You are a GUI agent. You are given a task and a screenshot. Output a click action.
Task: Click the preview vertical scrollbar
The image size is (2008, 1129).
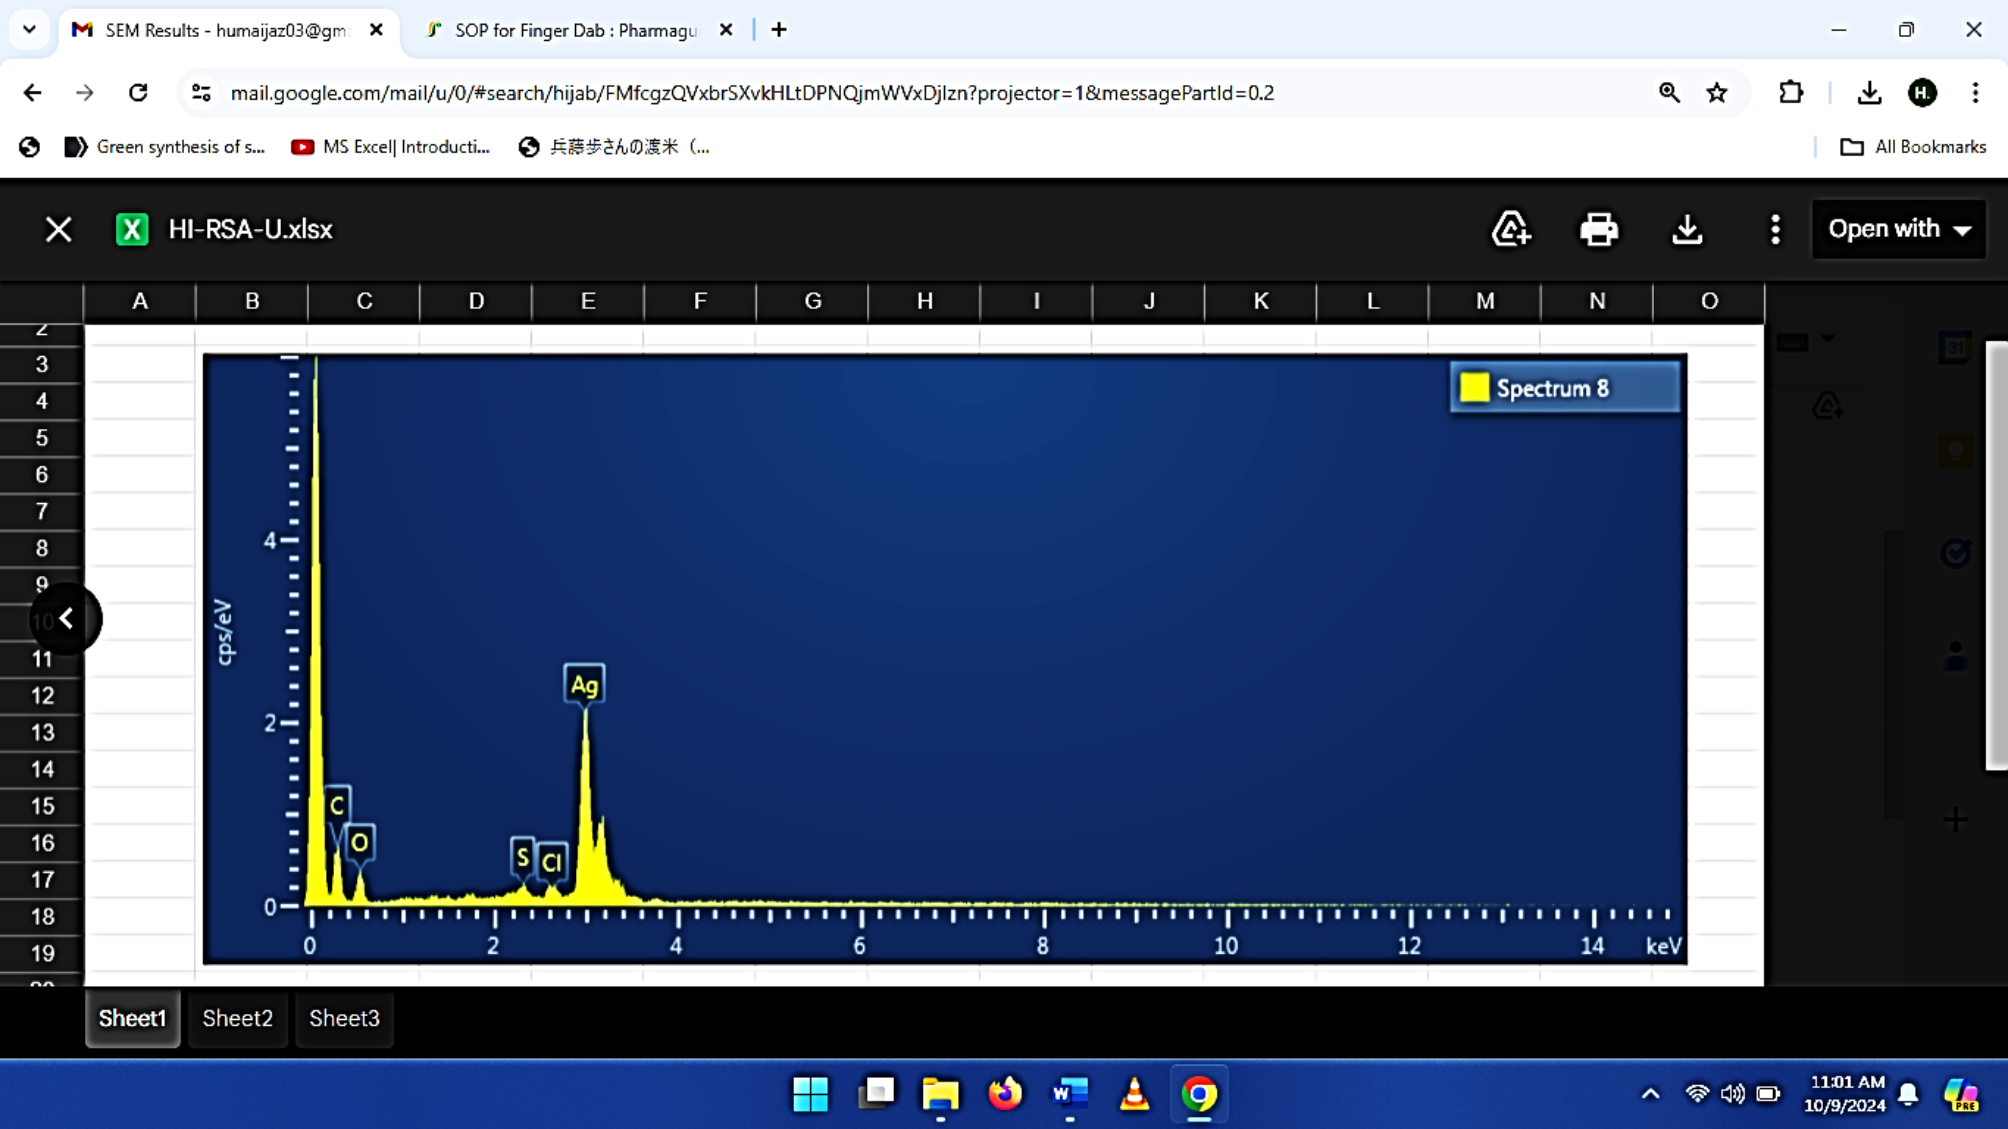(x=1996, y=556)
